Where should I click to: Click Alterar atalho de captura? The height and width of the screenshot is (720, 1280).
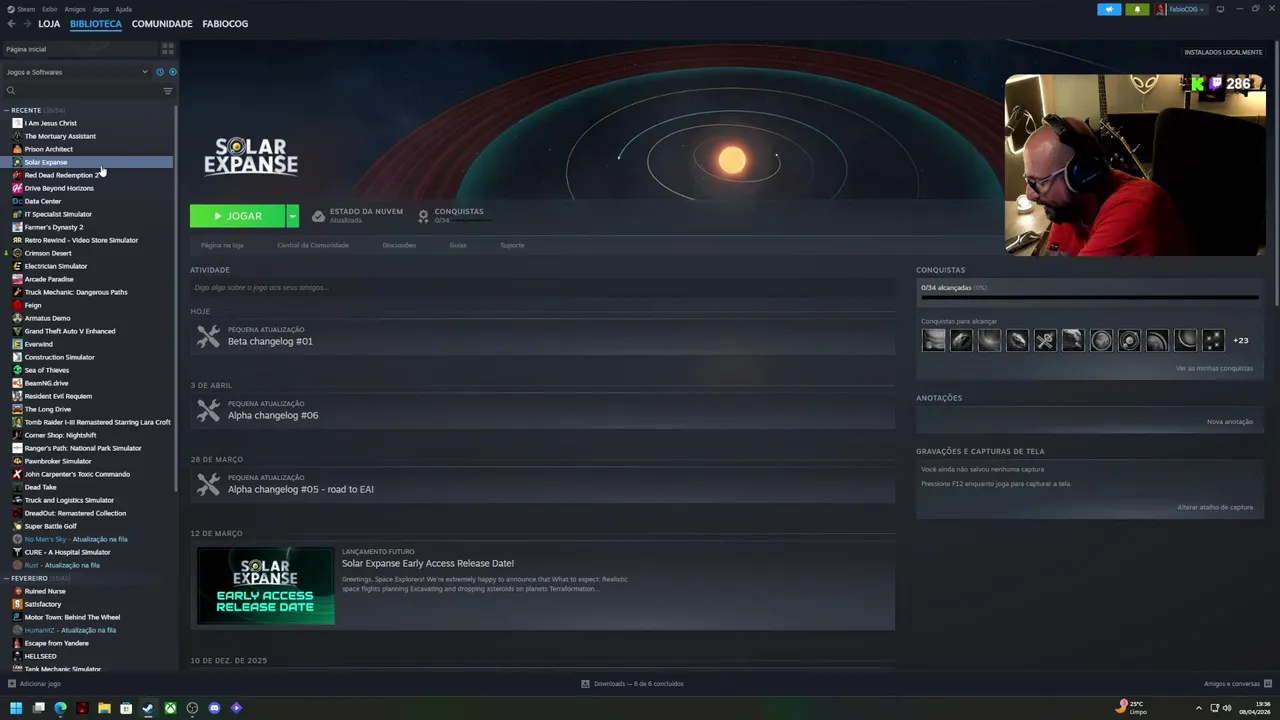[x=1215, y=507]
